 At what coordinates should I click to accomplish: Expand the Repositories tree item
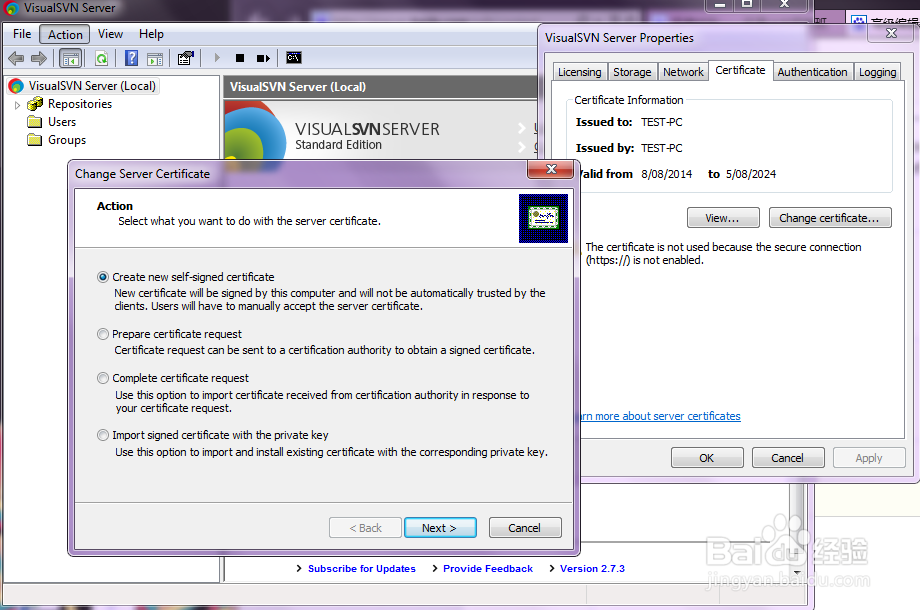point(17,103)
